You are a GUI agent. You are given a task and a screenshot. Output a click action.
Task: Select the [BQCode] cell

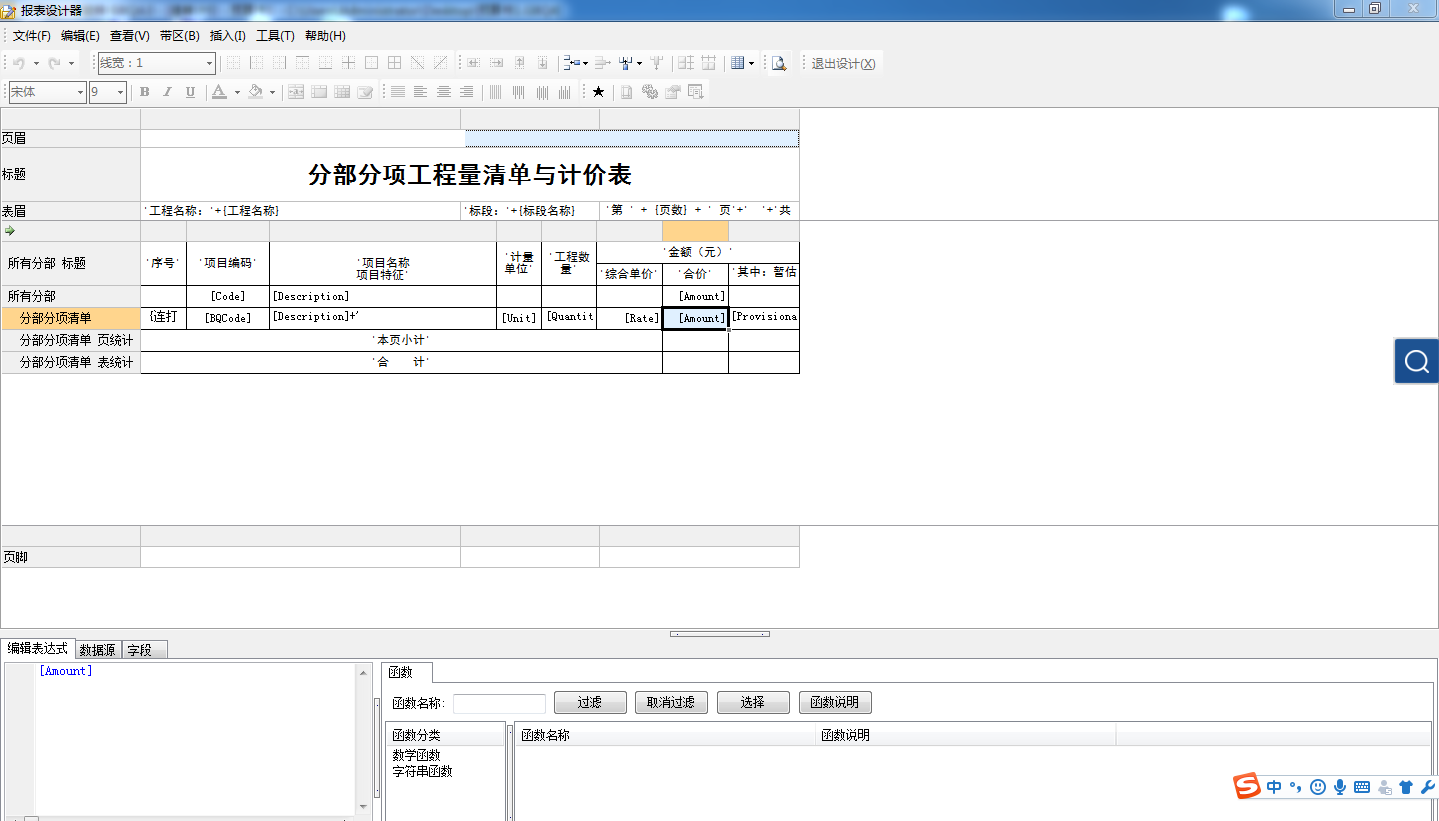coord(228,318)
